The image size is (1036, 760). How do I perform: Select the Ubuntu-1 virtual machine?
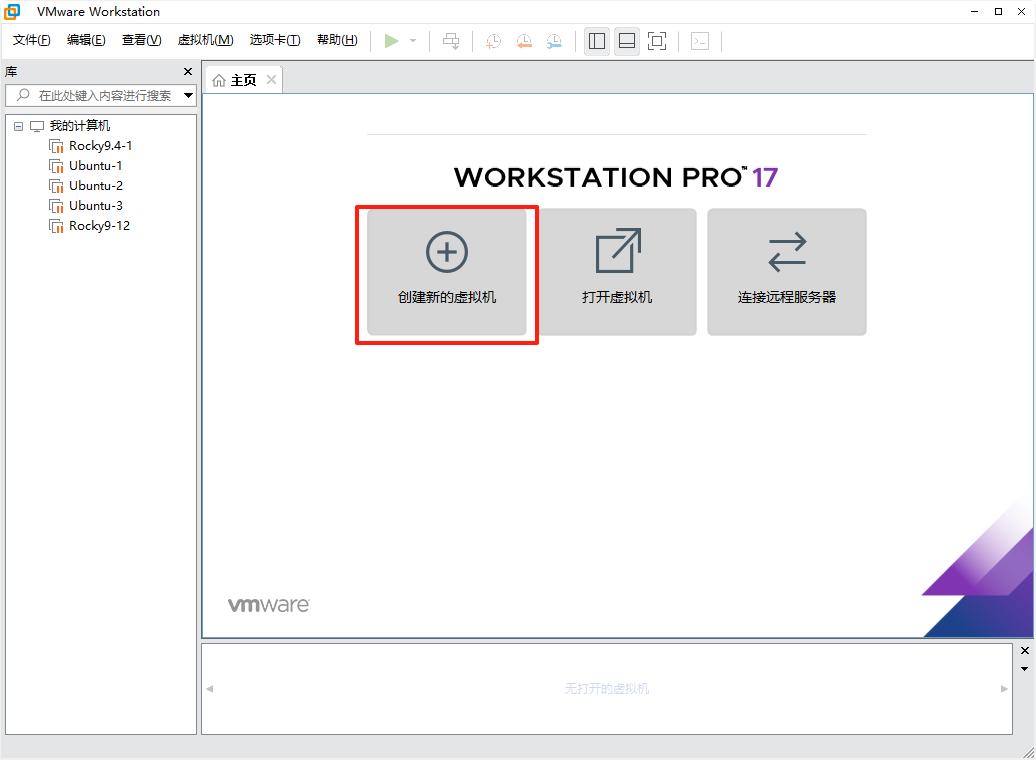point(95,166)
